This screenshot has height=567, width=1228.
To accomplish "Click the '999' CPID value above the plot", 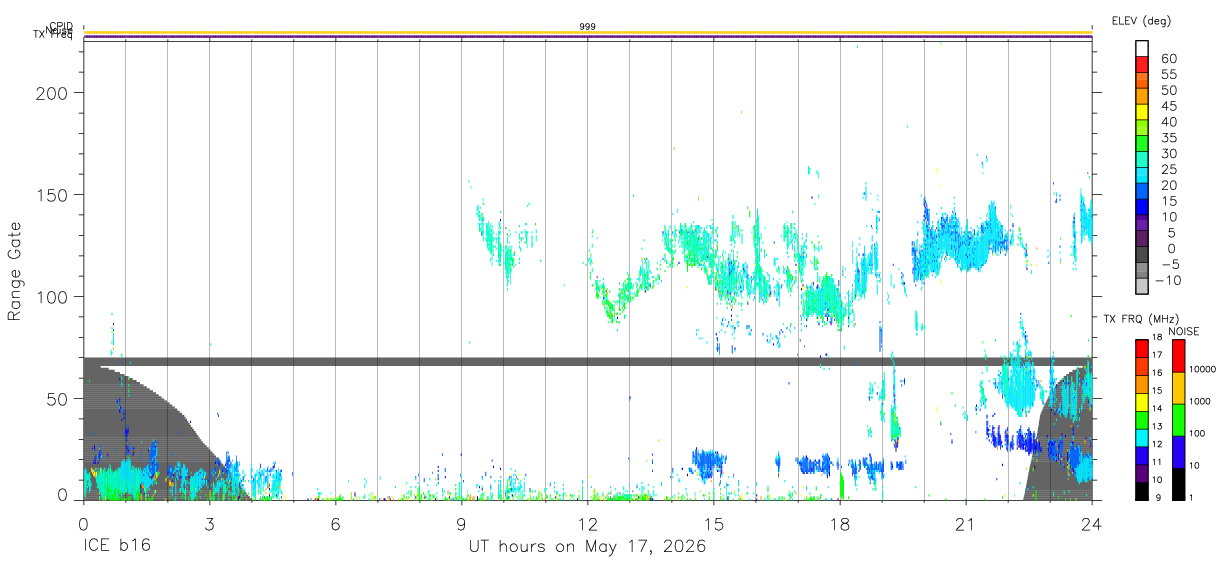I will point(588,26).
